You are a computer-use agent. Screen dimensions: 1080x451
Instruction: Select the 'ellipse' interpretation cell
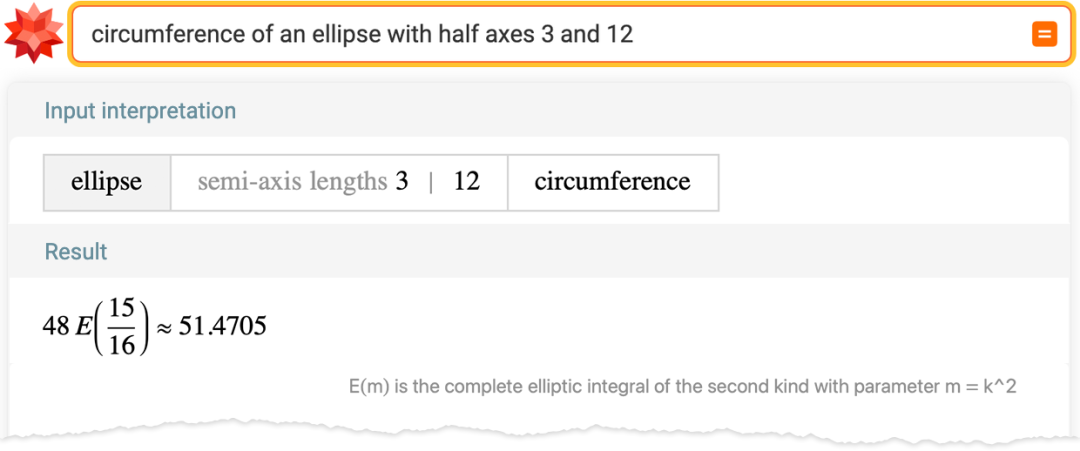(x=107, y=182)
